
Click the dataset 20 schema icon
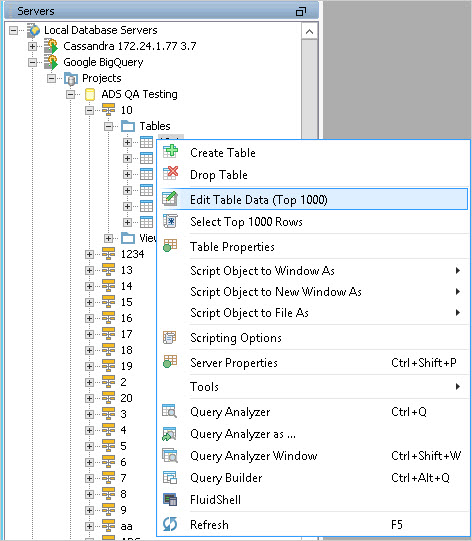(x=108, y=398)
